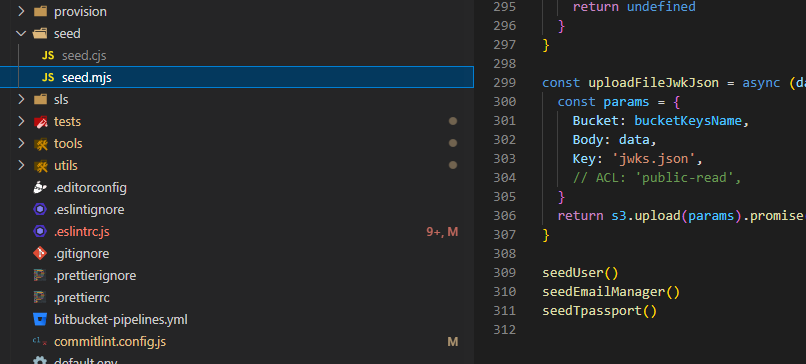Image resolution: width=806 pixels, height=364 pixels.
Task: Click the tools folder icon
Action: coord(40,144)
